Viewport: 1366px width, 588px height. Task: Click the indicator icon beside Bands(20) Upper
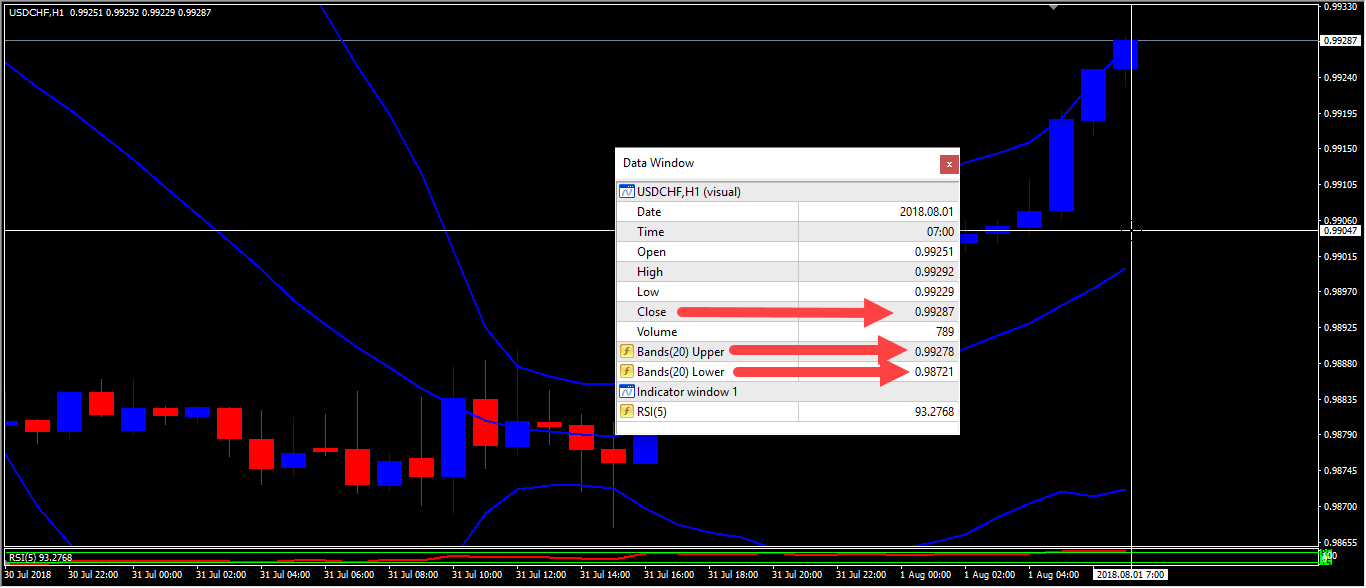click(x=627, y=351)
